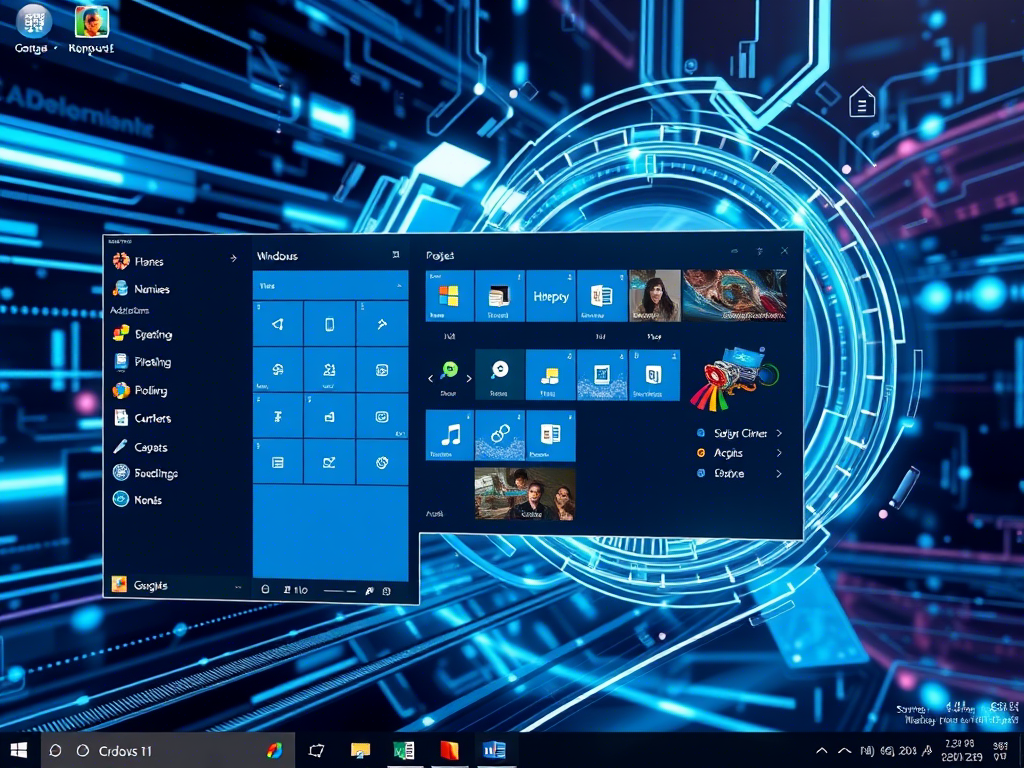The image size is (1024, 768).
Task: Click the Pojet panel title
Action: [440, 255]
